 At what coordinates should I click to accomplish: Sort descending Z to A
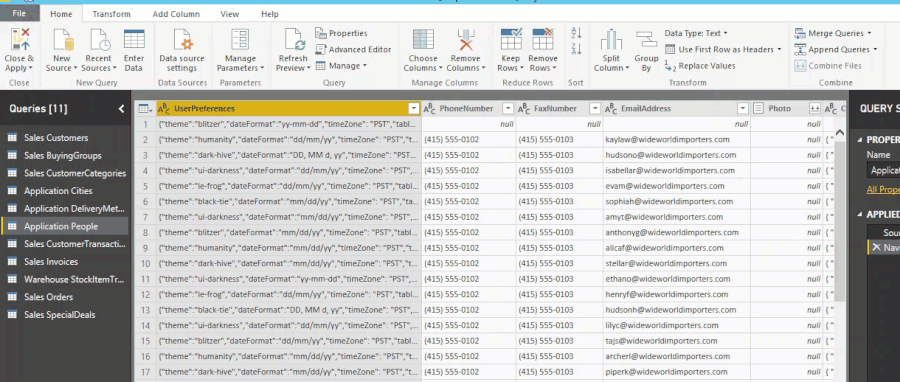[576, 49]
